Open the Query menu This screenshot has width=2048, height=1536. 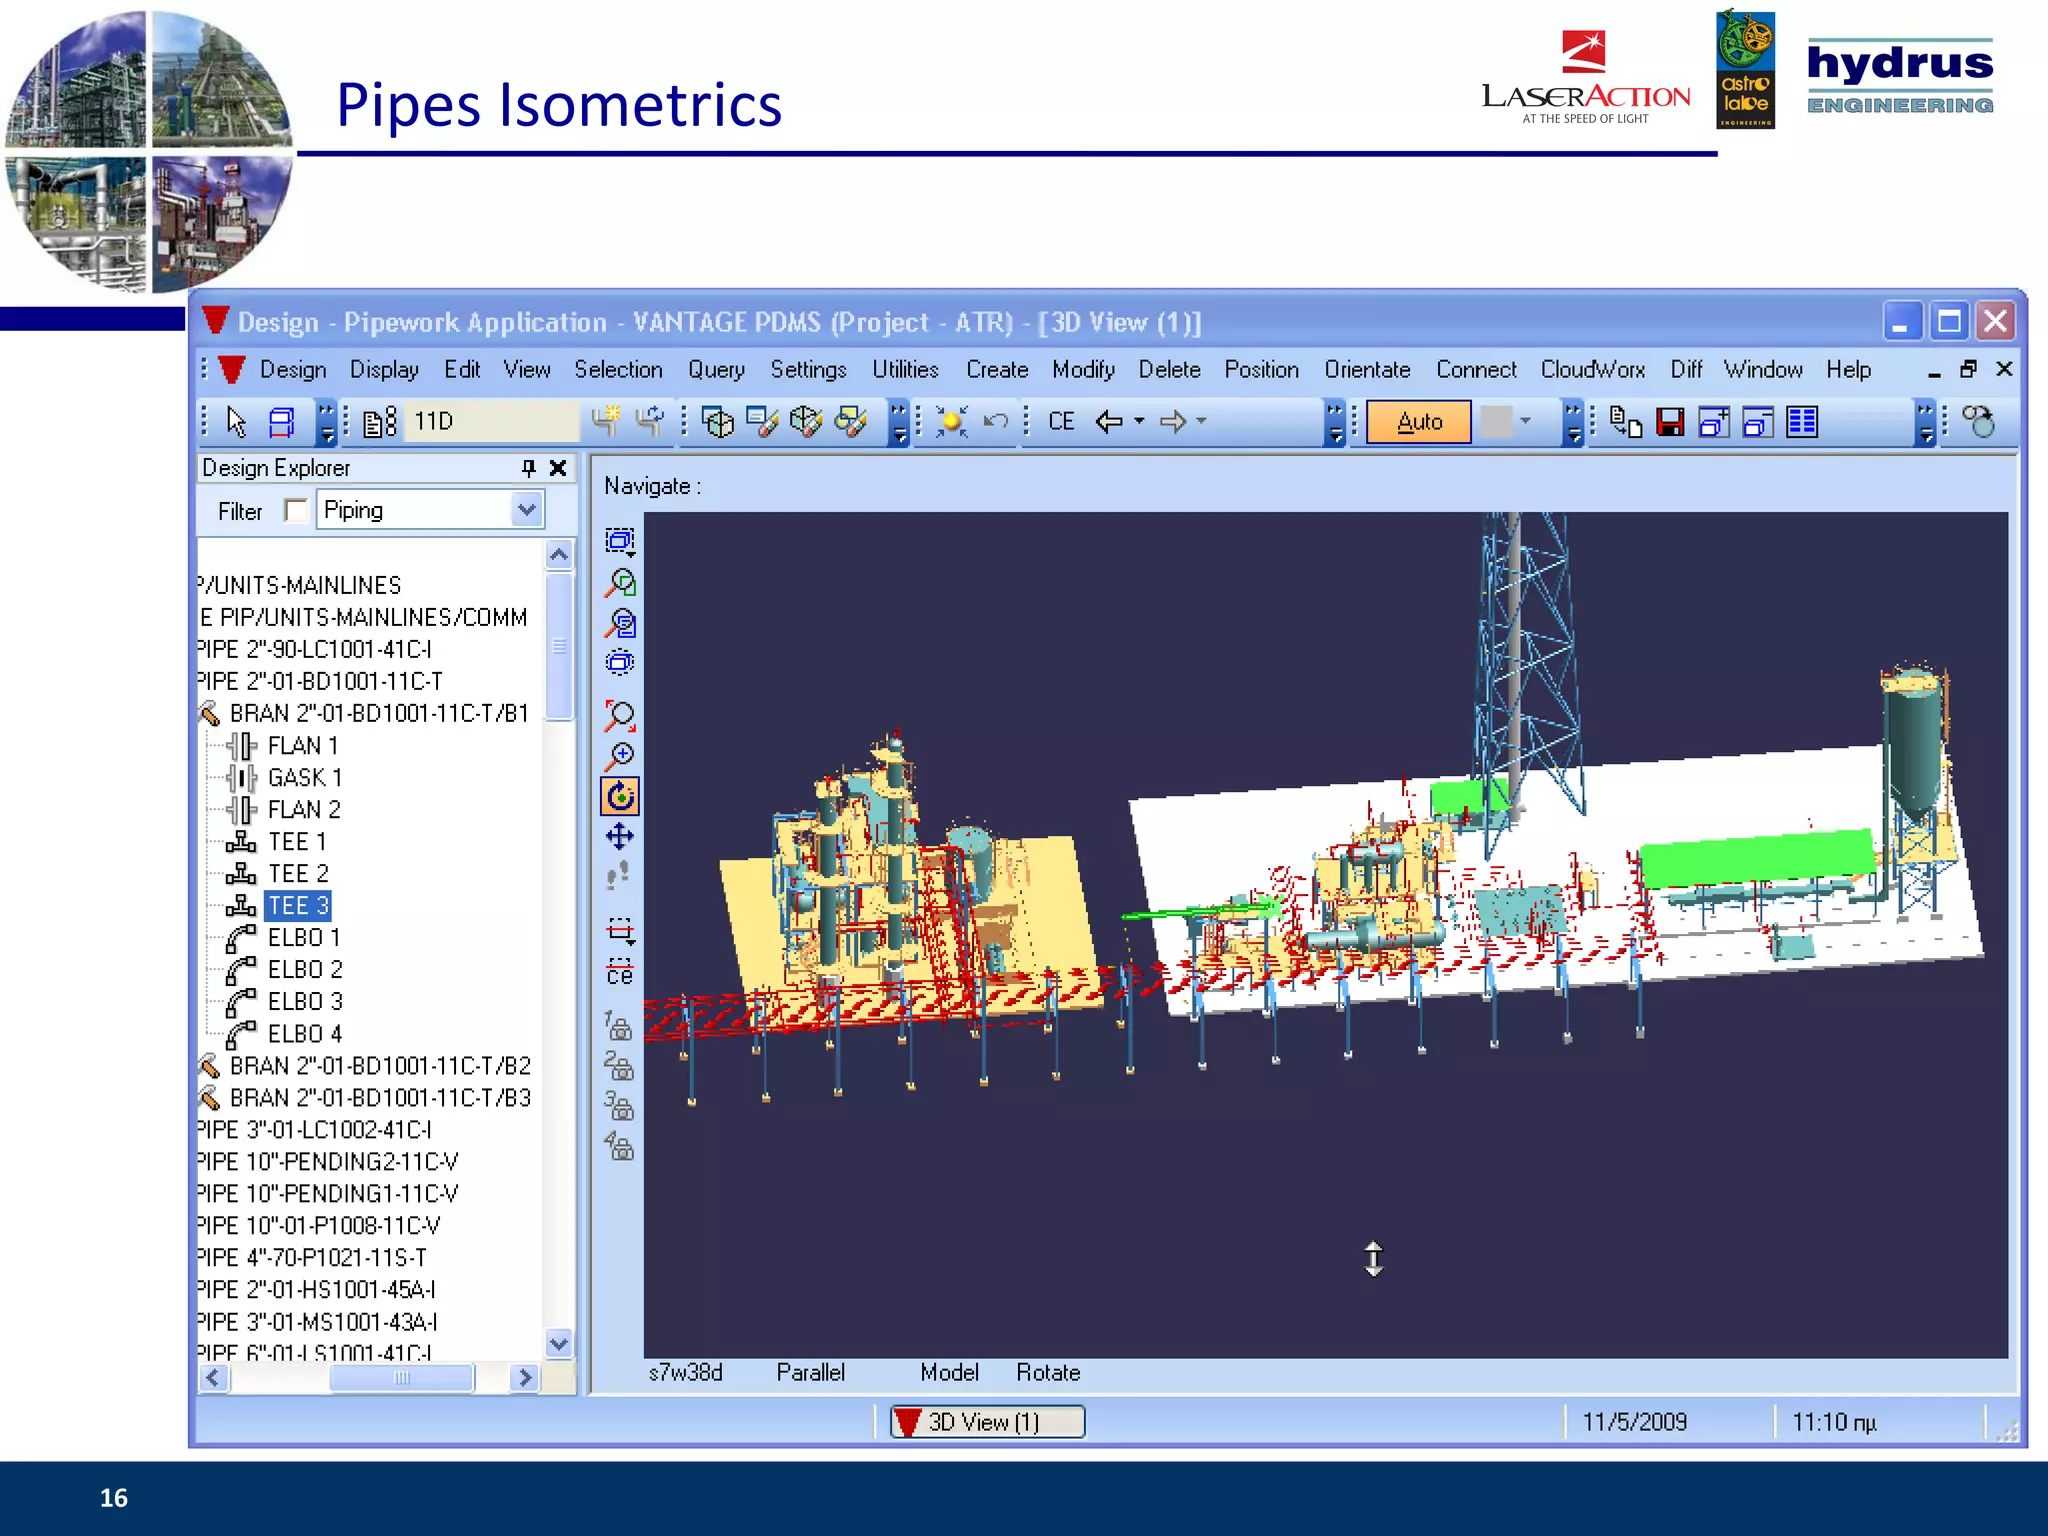[716, 370]
